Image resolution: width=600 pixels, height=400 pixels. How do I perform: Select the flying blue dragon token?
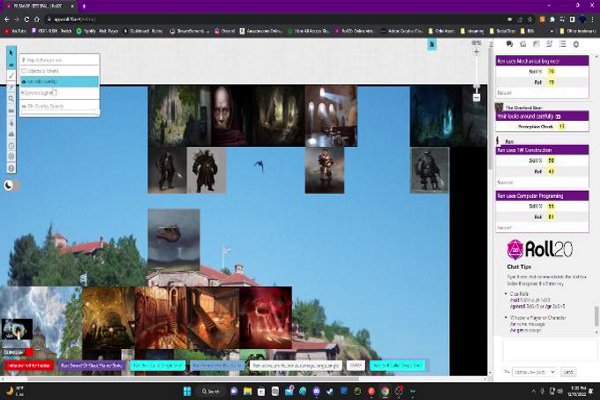(259, 165)
